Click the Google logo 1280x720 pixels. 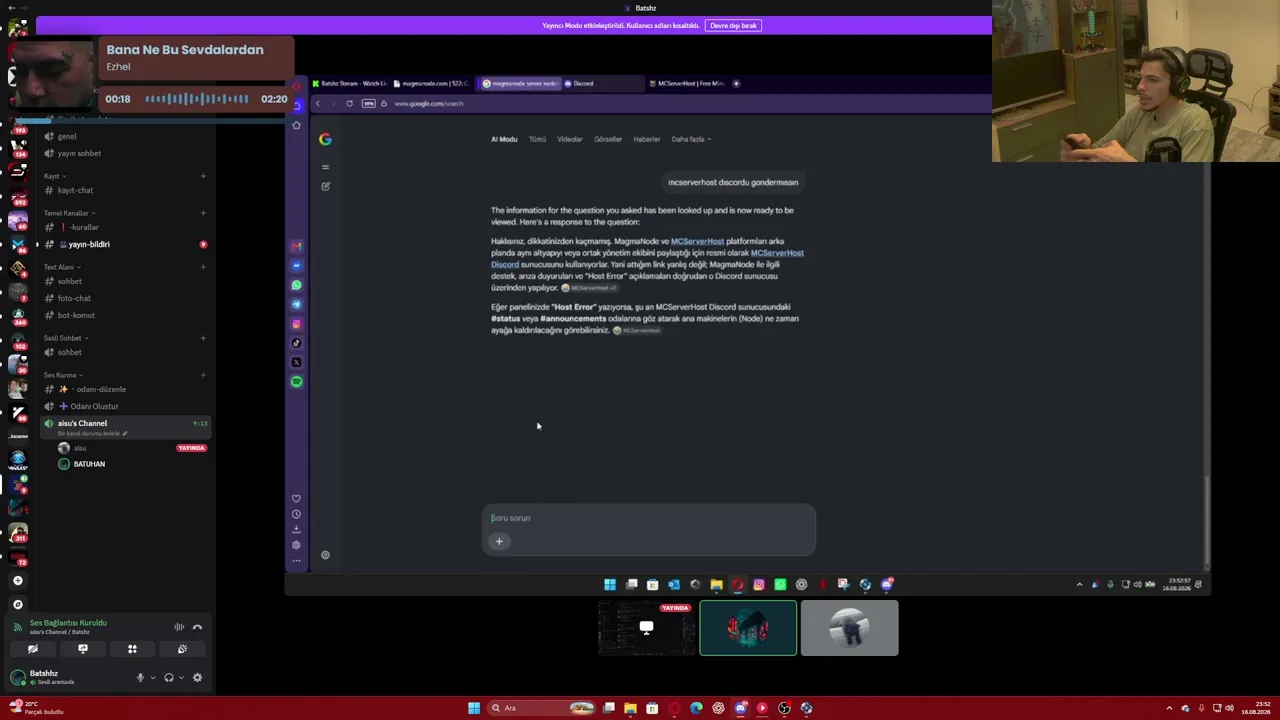(x=325, y=139)
